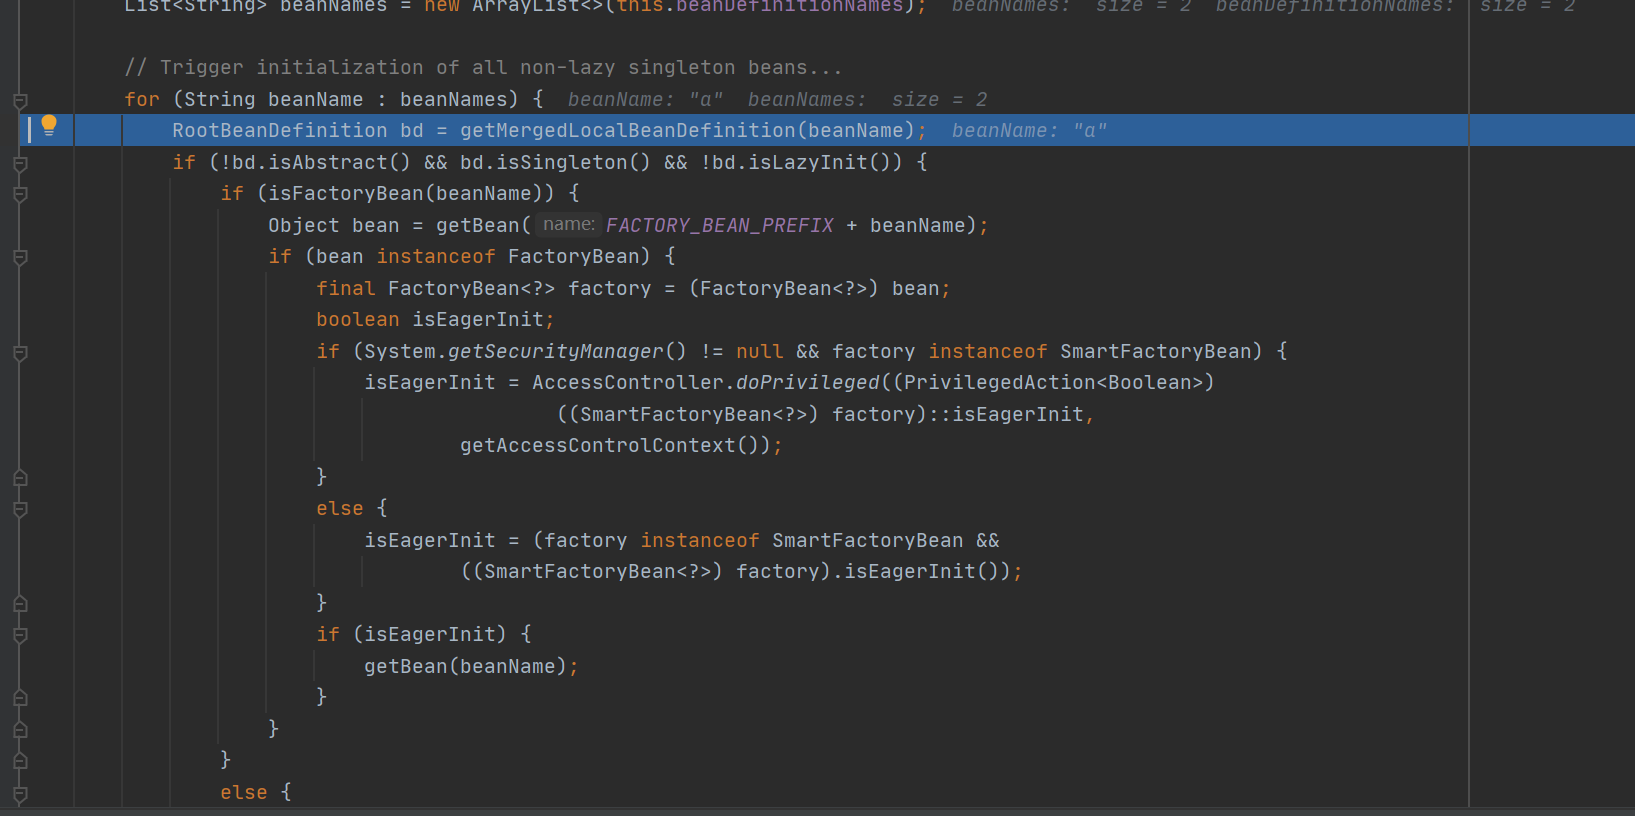Click the 'getSecurityManager' method call
This screenshot has width=1635, height=816.
[x=556, y=352]
